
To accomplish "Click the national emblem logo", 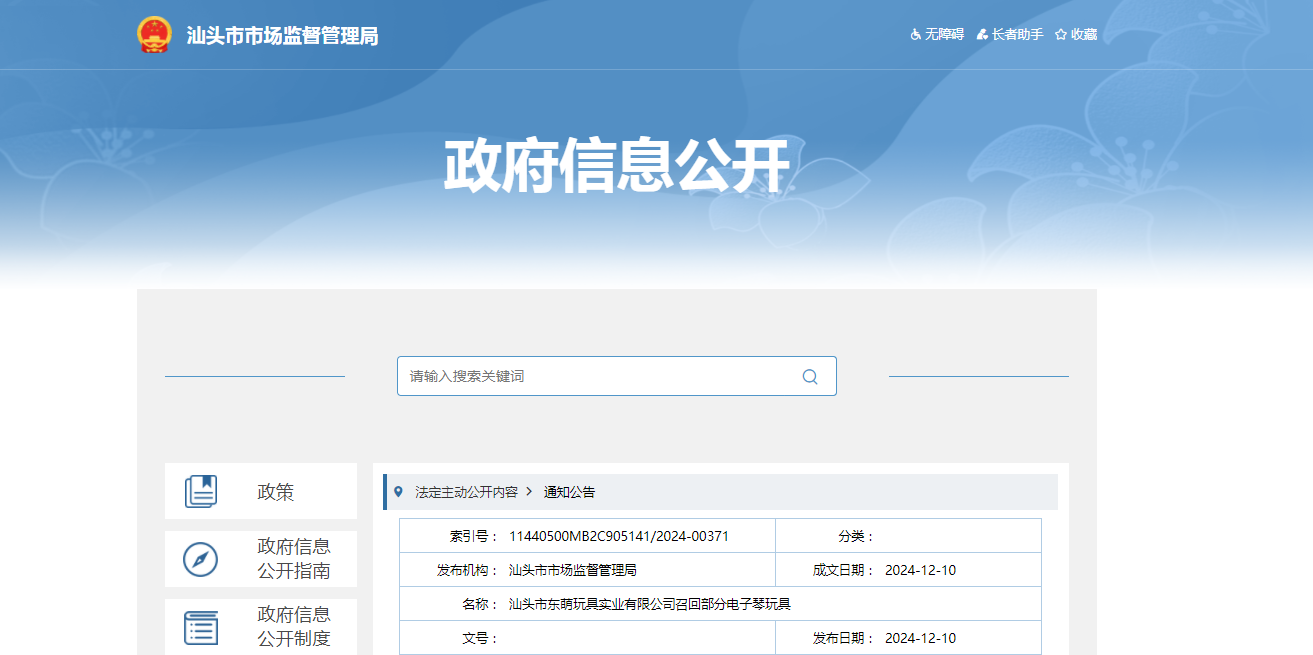I will 154,35.
